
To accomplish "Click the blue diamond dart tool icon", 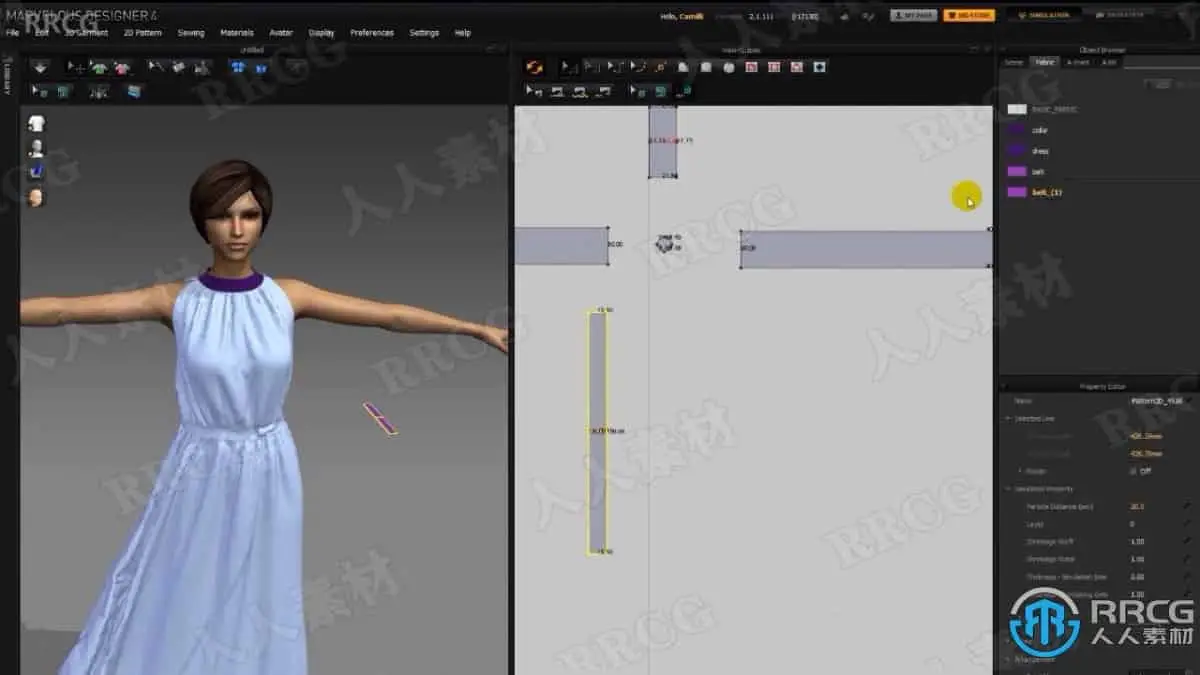I will 820,67.
